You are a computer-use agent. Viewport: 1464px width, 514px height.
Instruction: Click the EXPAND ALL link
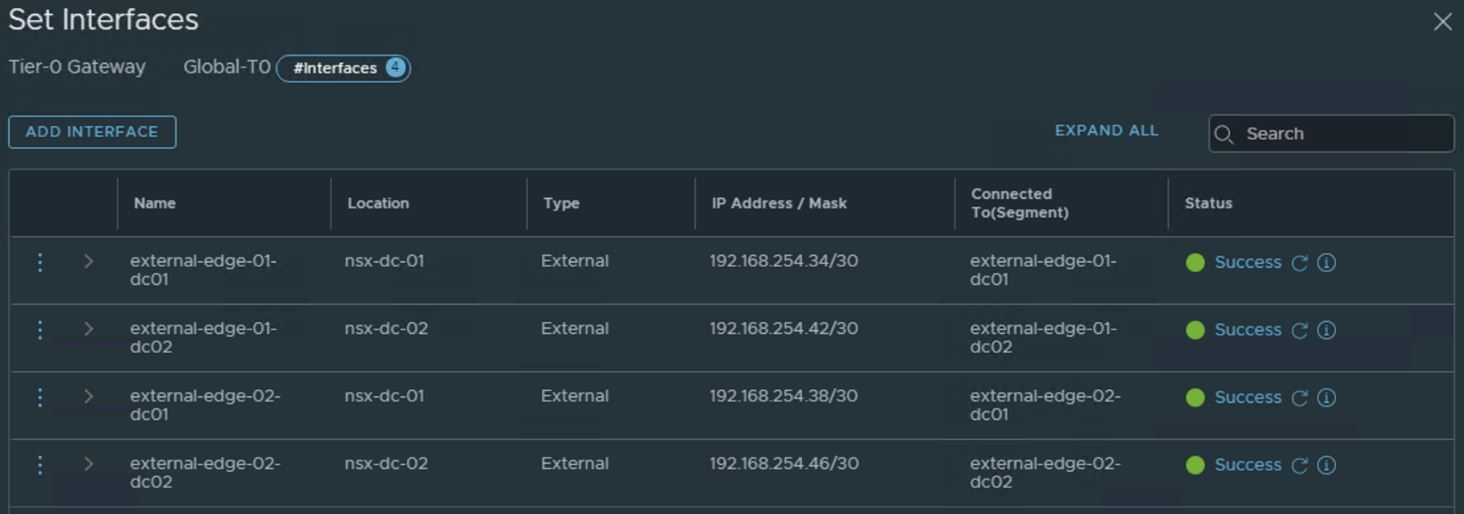tap(1106, 131)
